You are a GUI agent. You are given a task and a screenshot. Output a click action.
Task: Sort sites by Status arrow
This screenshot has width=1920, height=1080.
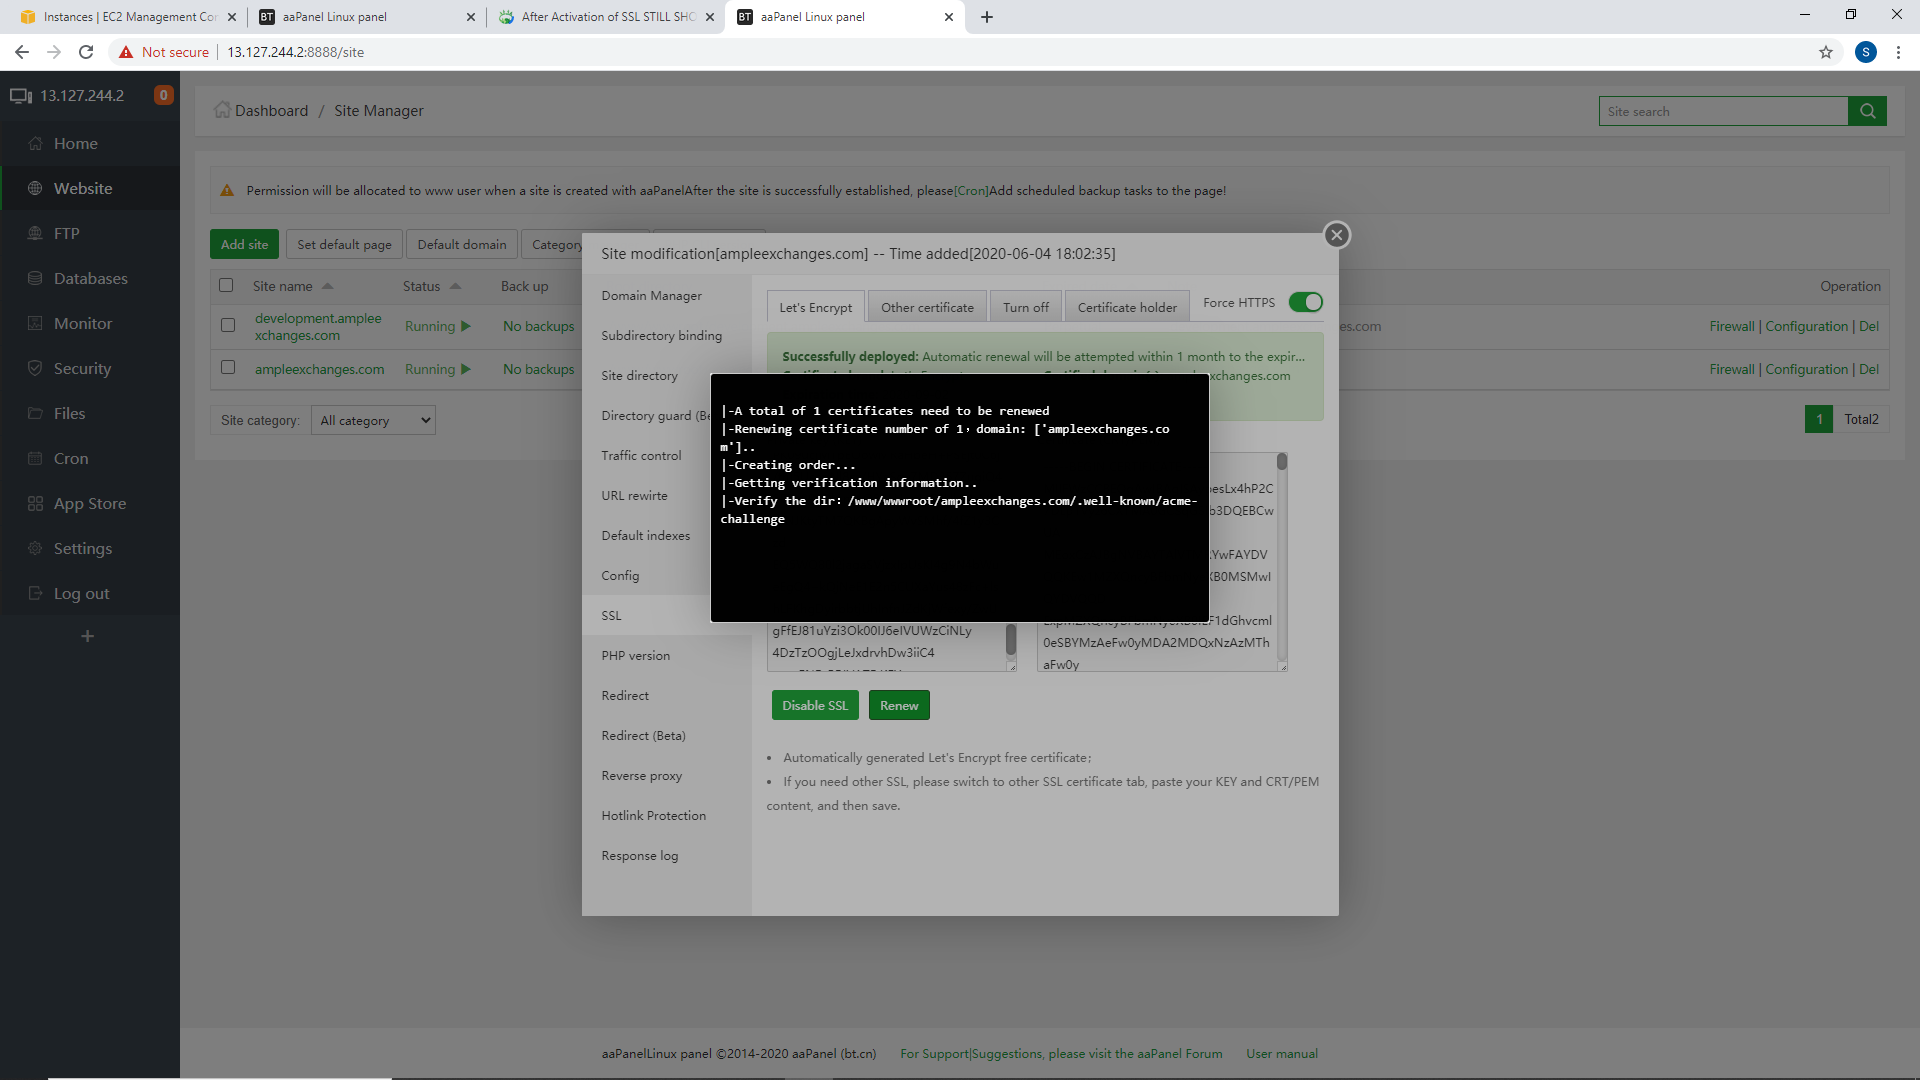(x=455, y=286)
